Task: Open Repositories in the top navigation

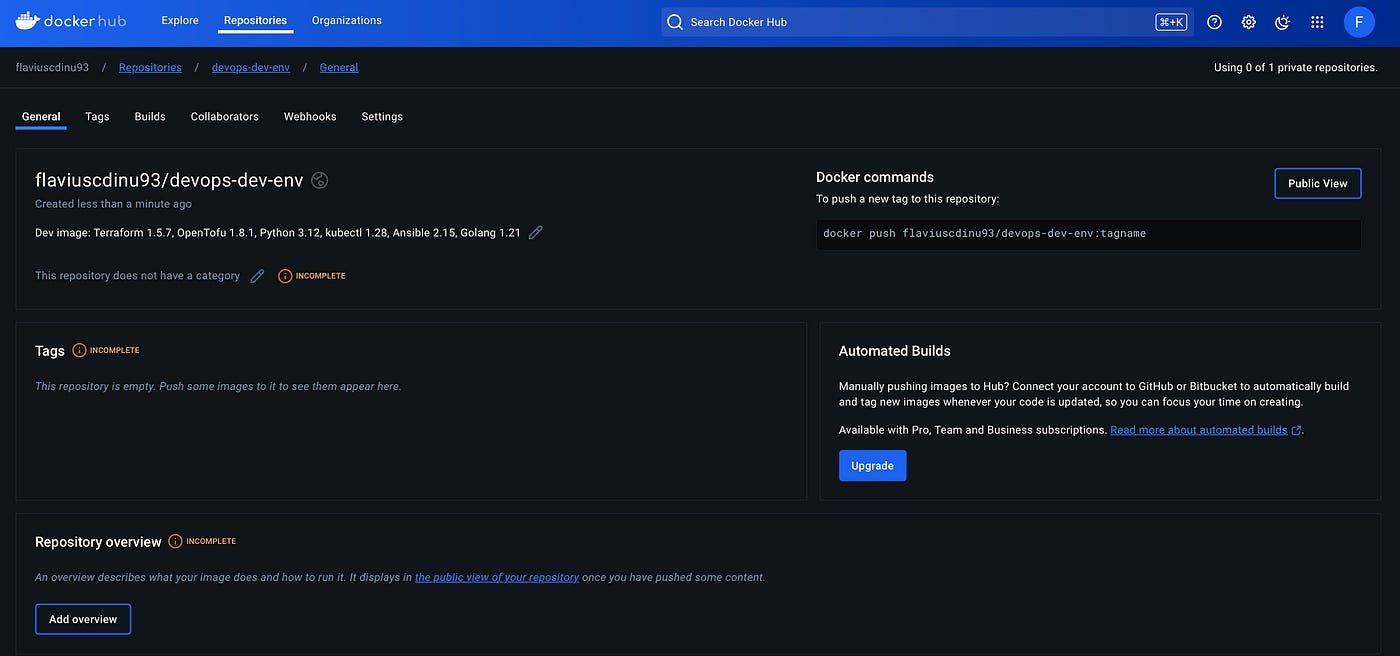Action: 255,20
